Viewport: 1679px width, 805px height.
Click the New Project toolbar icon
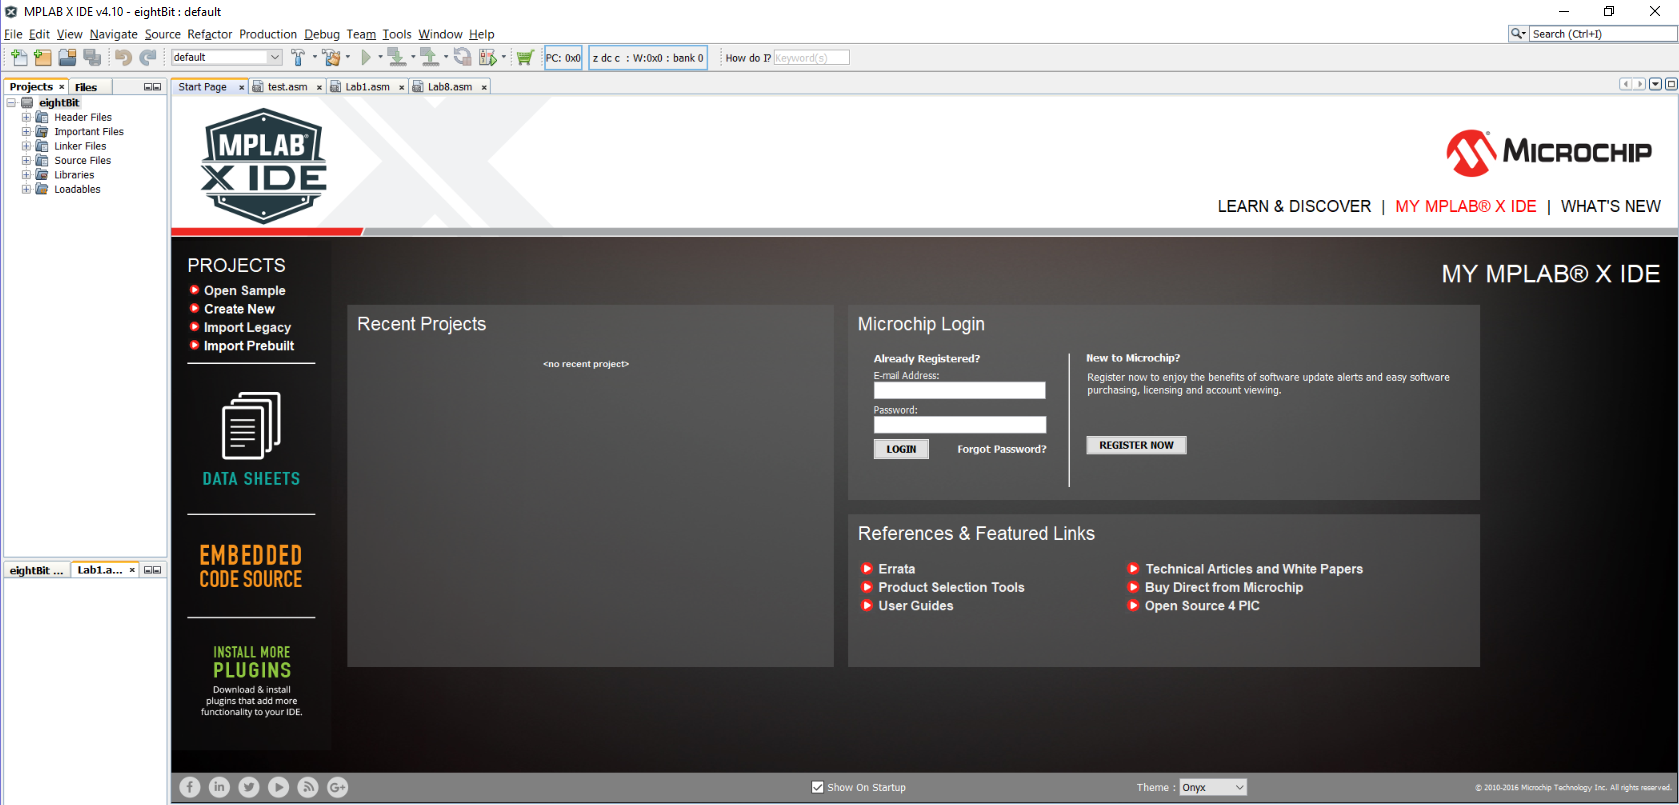[x=42, y=58]
